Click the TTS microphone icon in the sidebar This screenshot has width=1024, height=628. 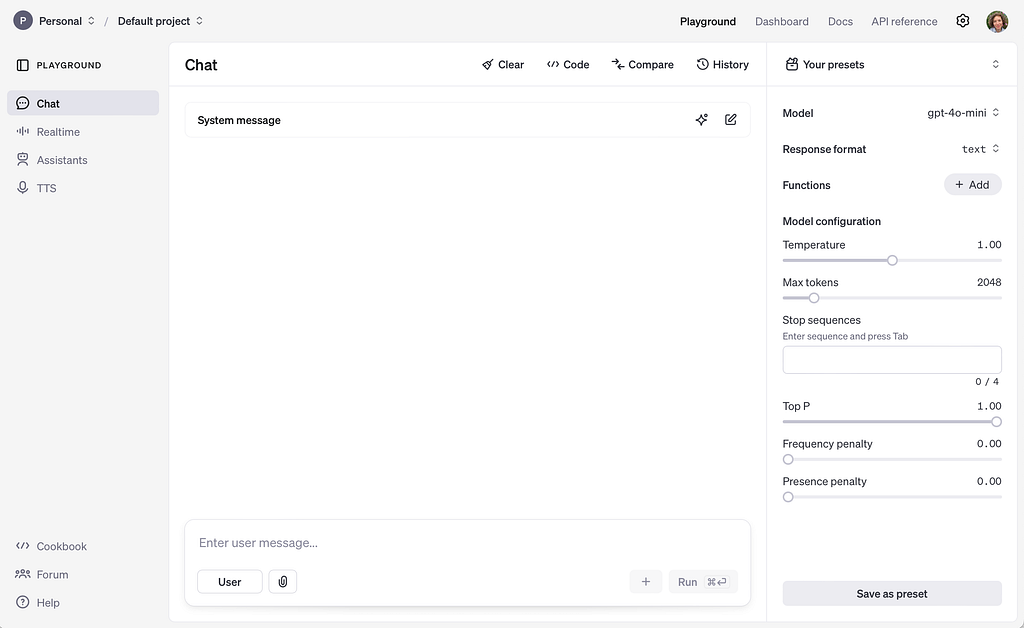22,187
